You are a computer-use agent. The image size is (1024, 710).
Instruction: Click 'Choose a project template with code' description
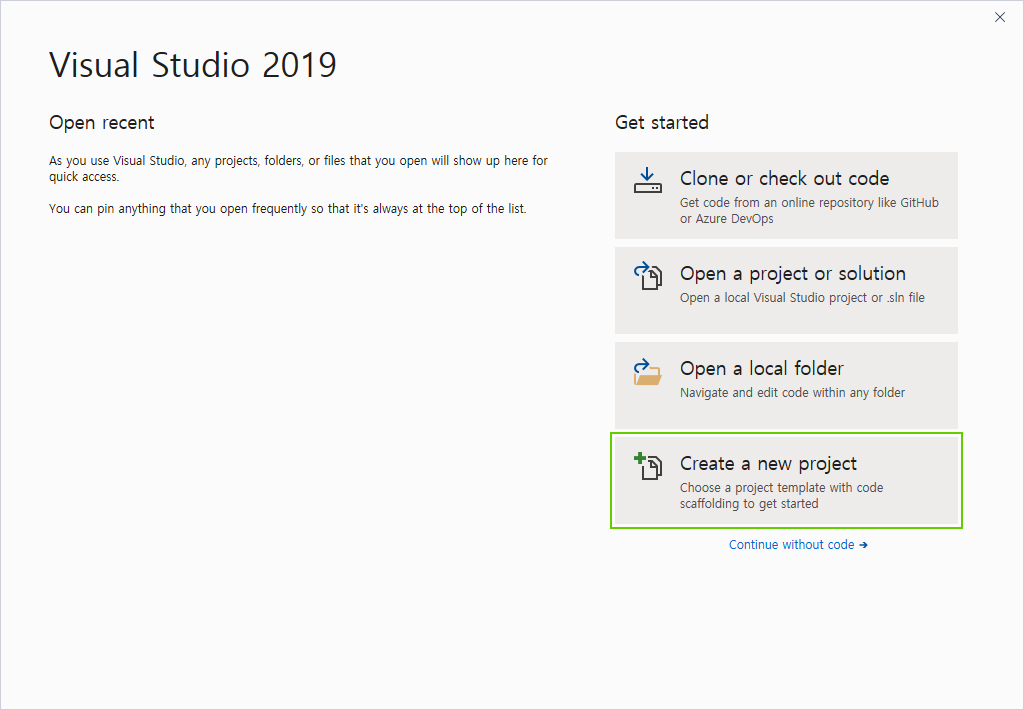781,496
